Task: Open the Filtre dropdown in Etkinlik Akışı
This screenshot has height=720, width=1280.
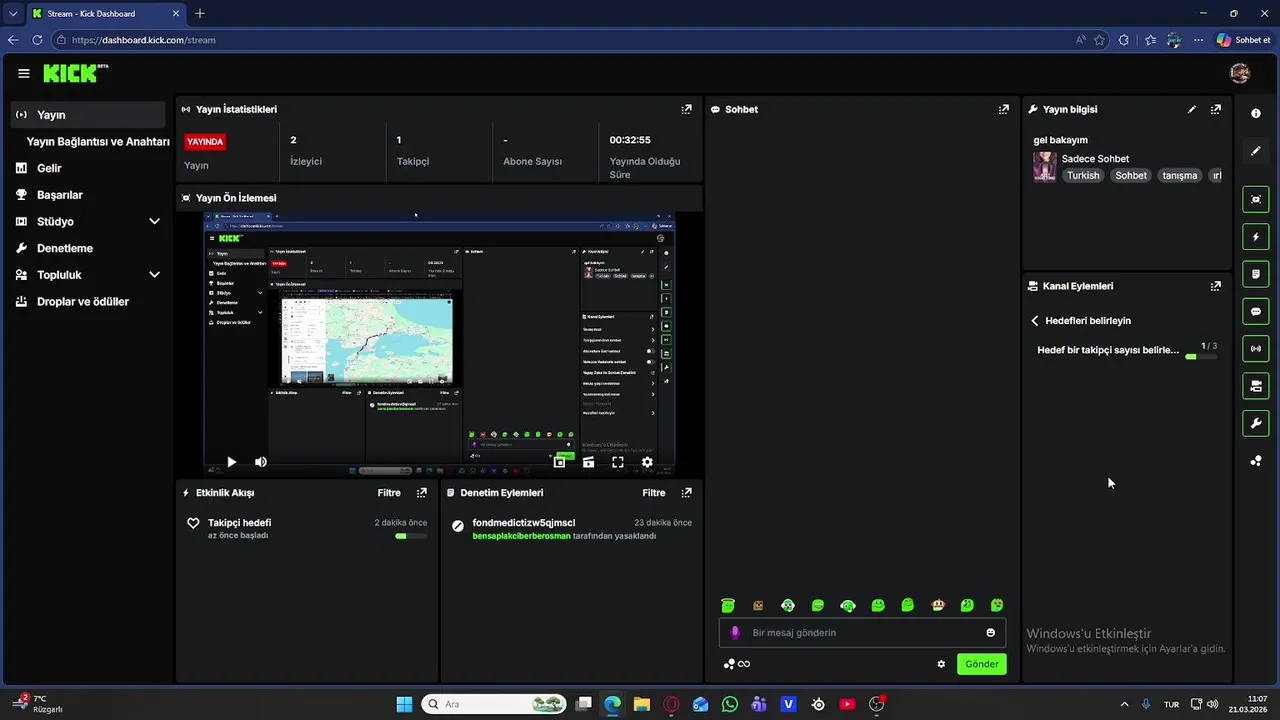Action: 389,493
